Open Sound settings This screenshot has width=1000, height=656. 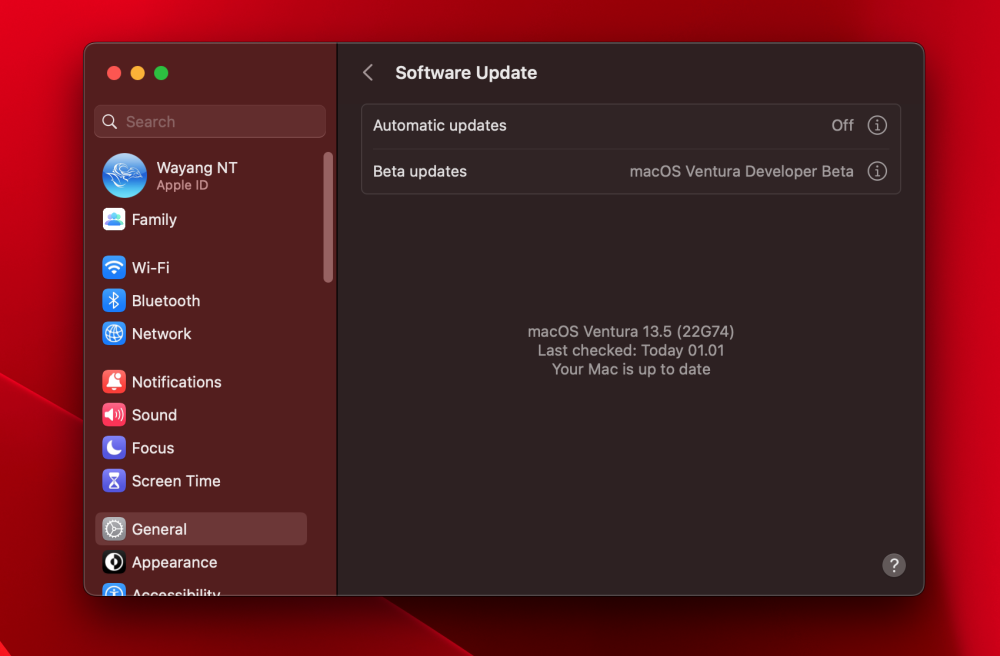[201, 415]
